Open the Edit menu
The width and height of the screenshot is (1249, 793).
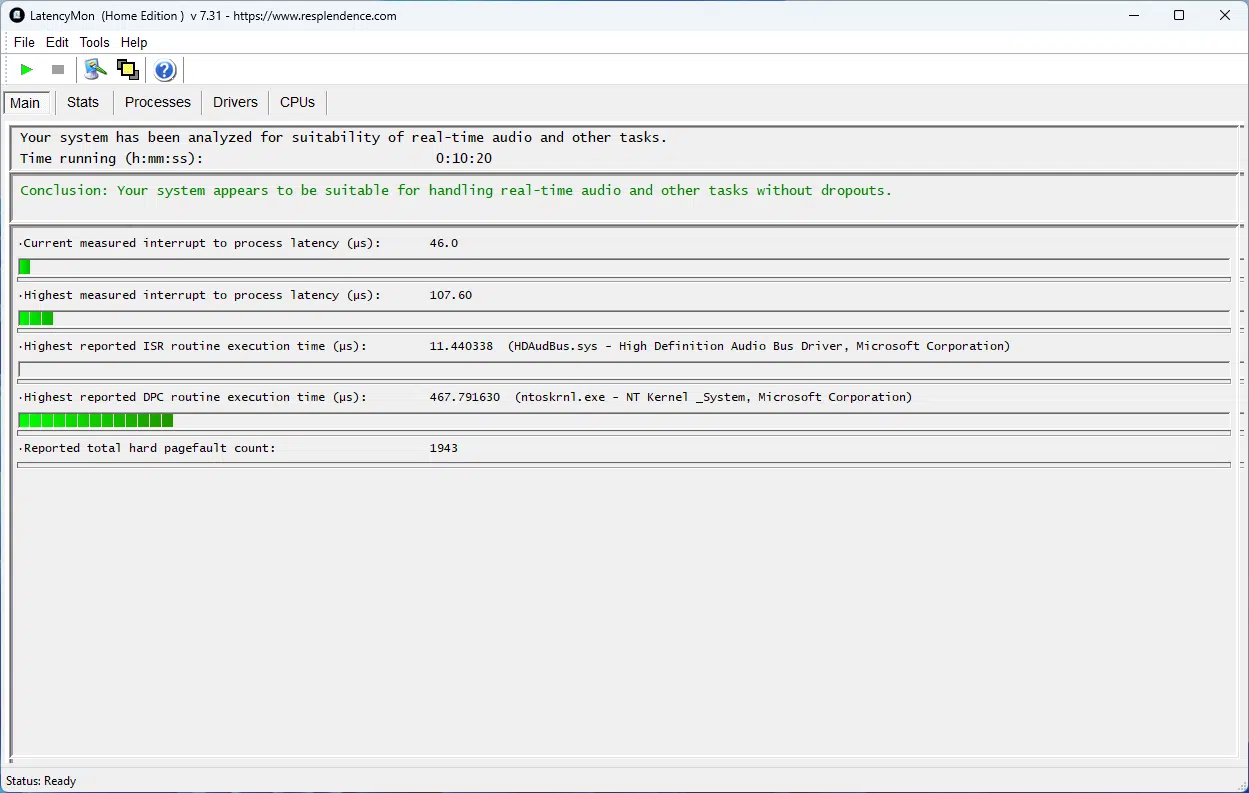point(57,42)
